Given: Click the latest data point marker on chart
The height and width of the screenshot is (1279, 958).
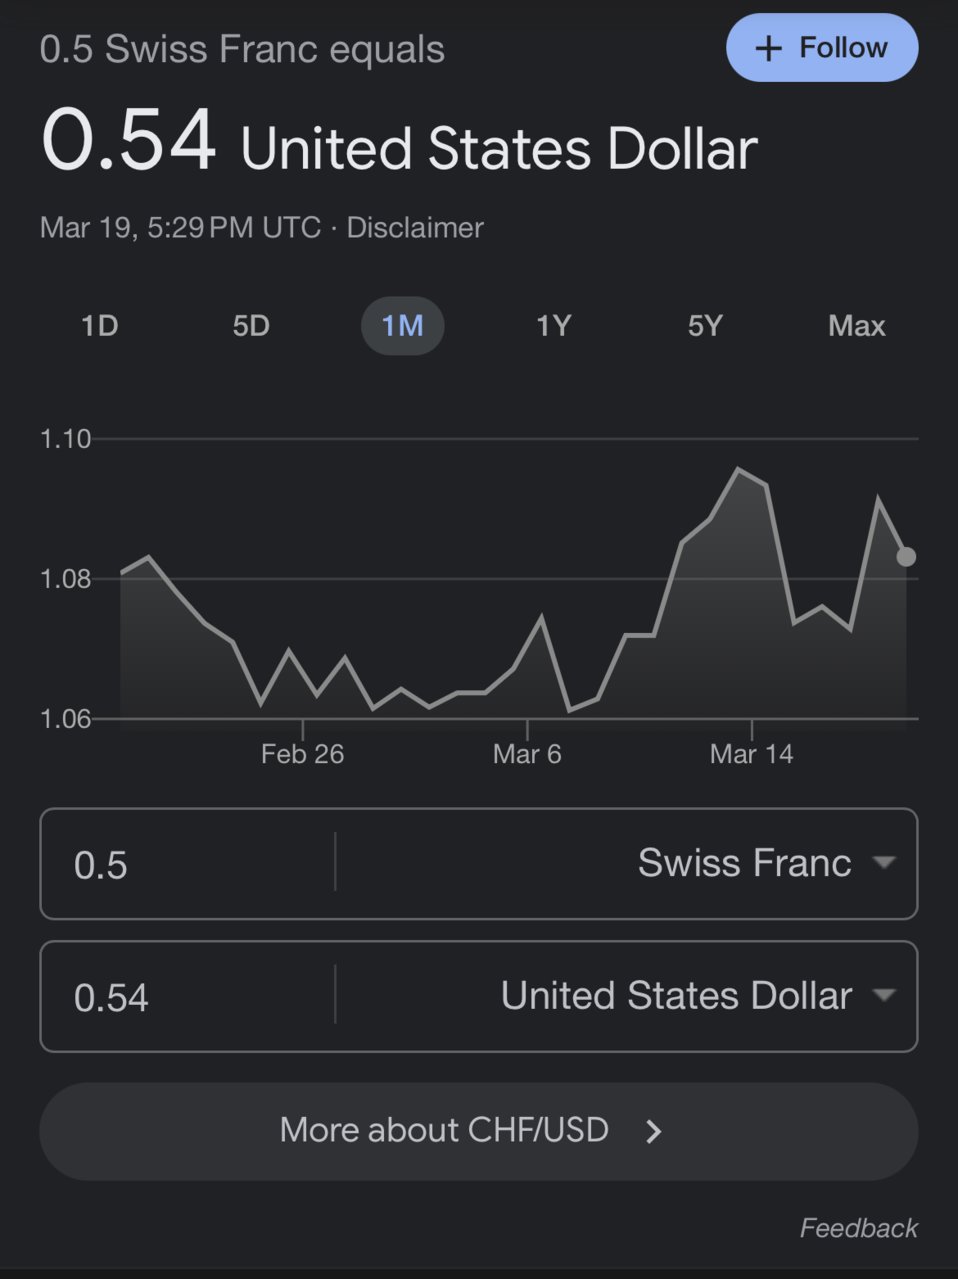Looking at the screenshot, I should [906, 557].
